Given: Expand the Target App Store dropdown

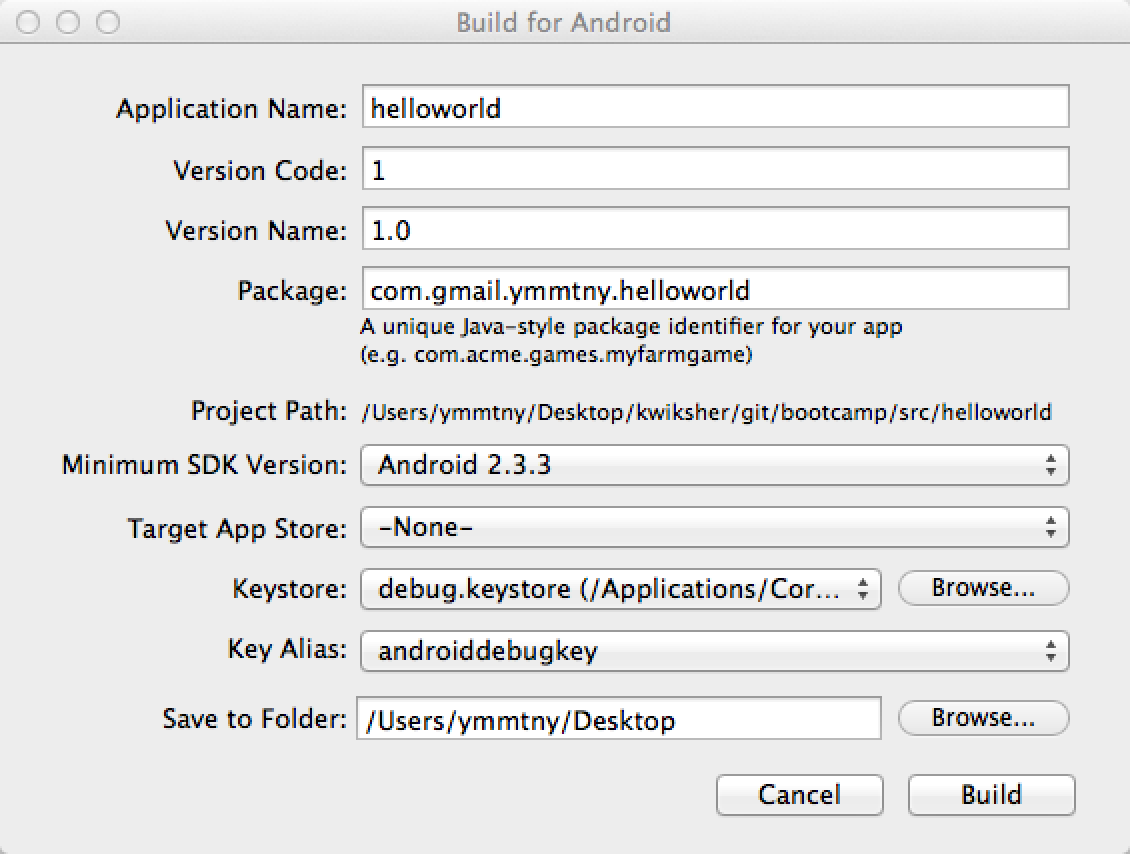Looking at the screenshot, I should [x=714, y=527].
